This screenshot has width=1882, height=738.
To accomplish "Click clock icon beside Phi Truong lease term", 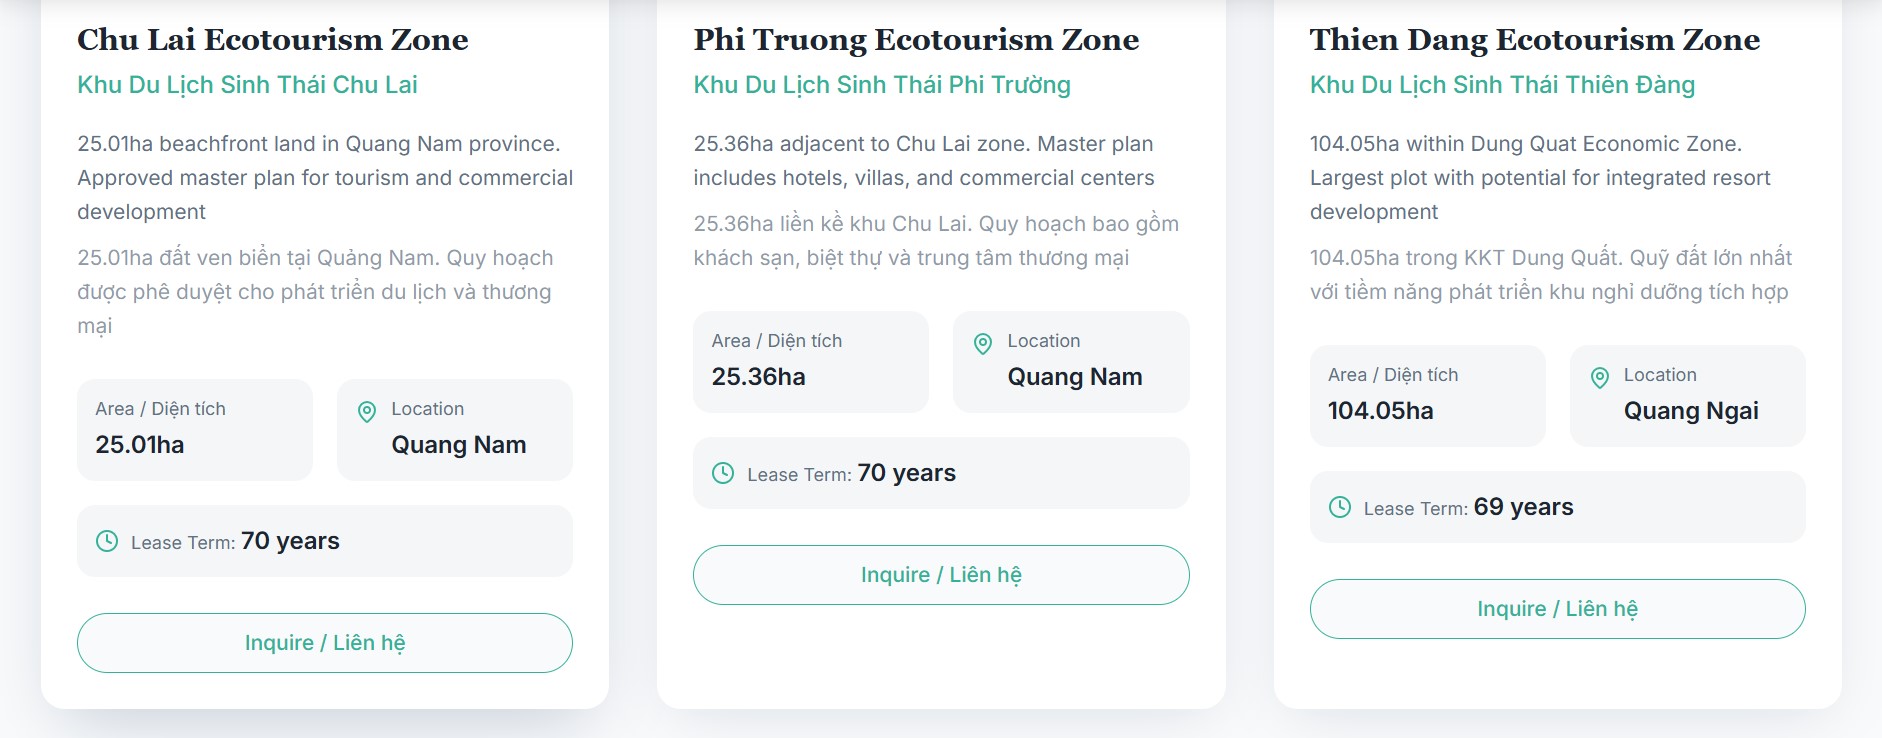I will (x=723, y=473).
